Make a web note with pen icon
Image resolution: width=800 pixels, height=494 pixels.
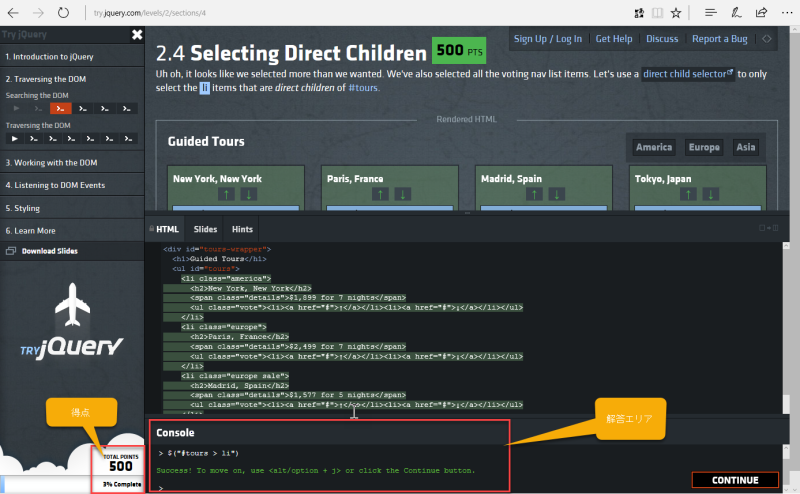click(736, 13)
